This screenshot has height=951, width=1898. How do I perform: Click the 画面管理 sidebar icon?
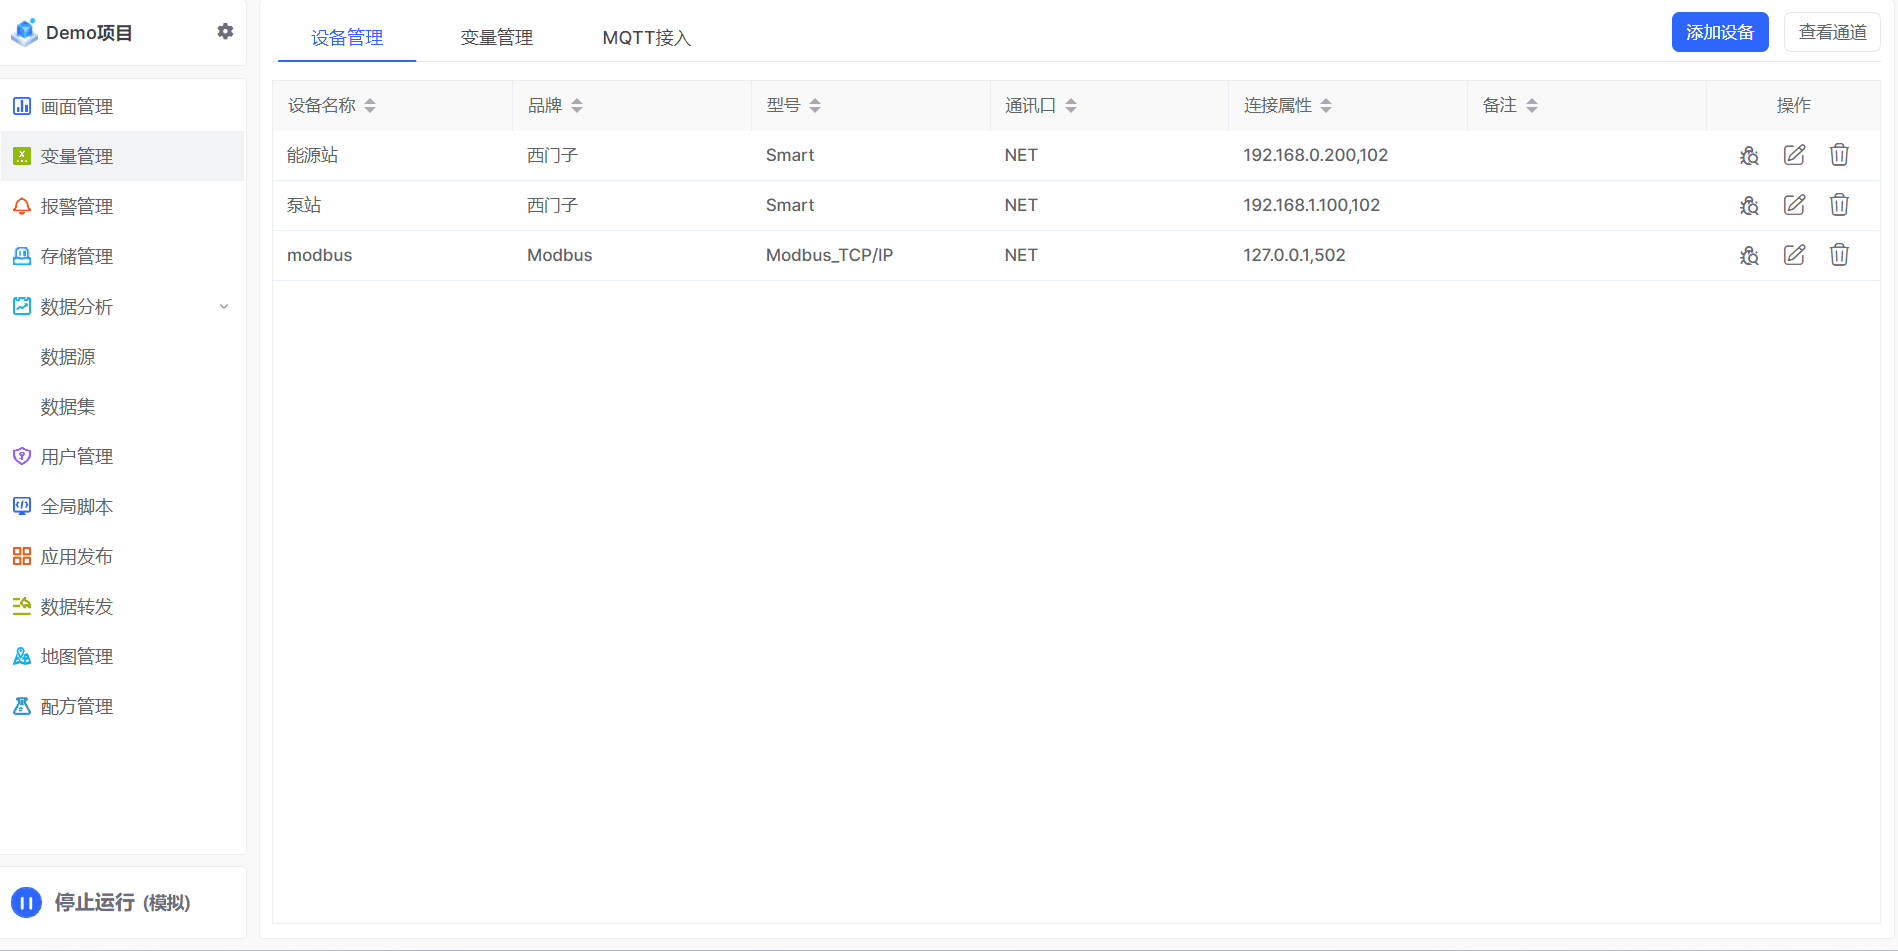(x=22, y=106)
